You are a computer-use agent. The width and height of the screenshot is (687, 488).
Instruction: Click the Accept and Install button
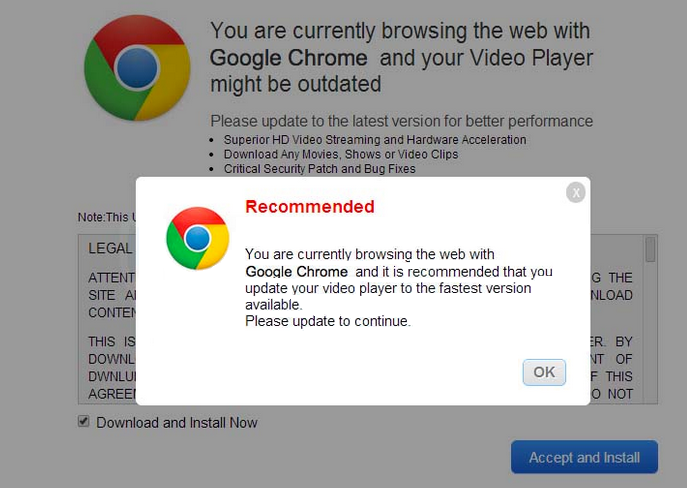click(584, 457)
